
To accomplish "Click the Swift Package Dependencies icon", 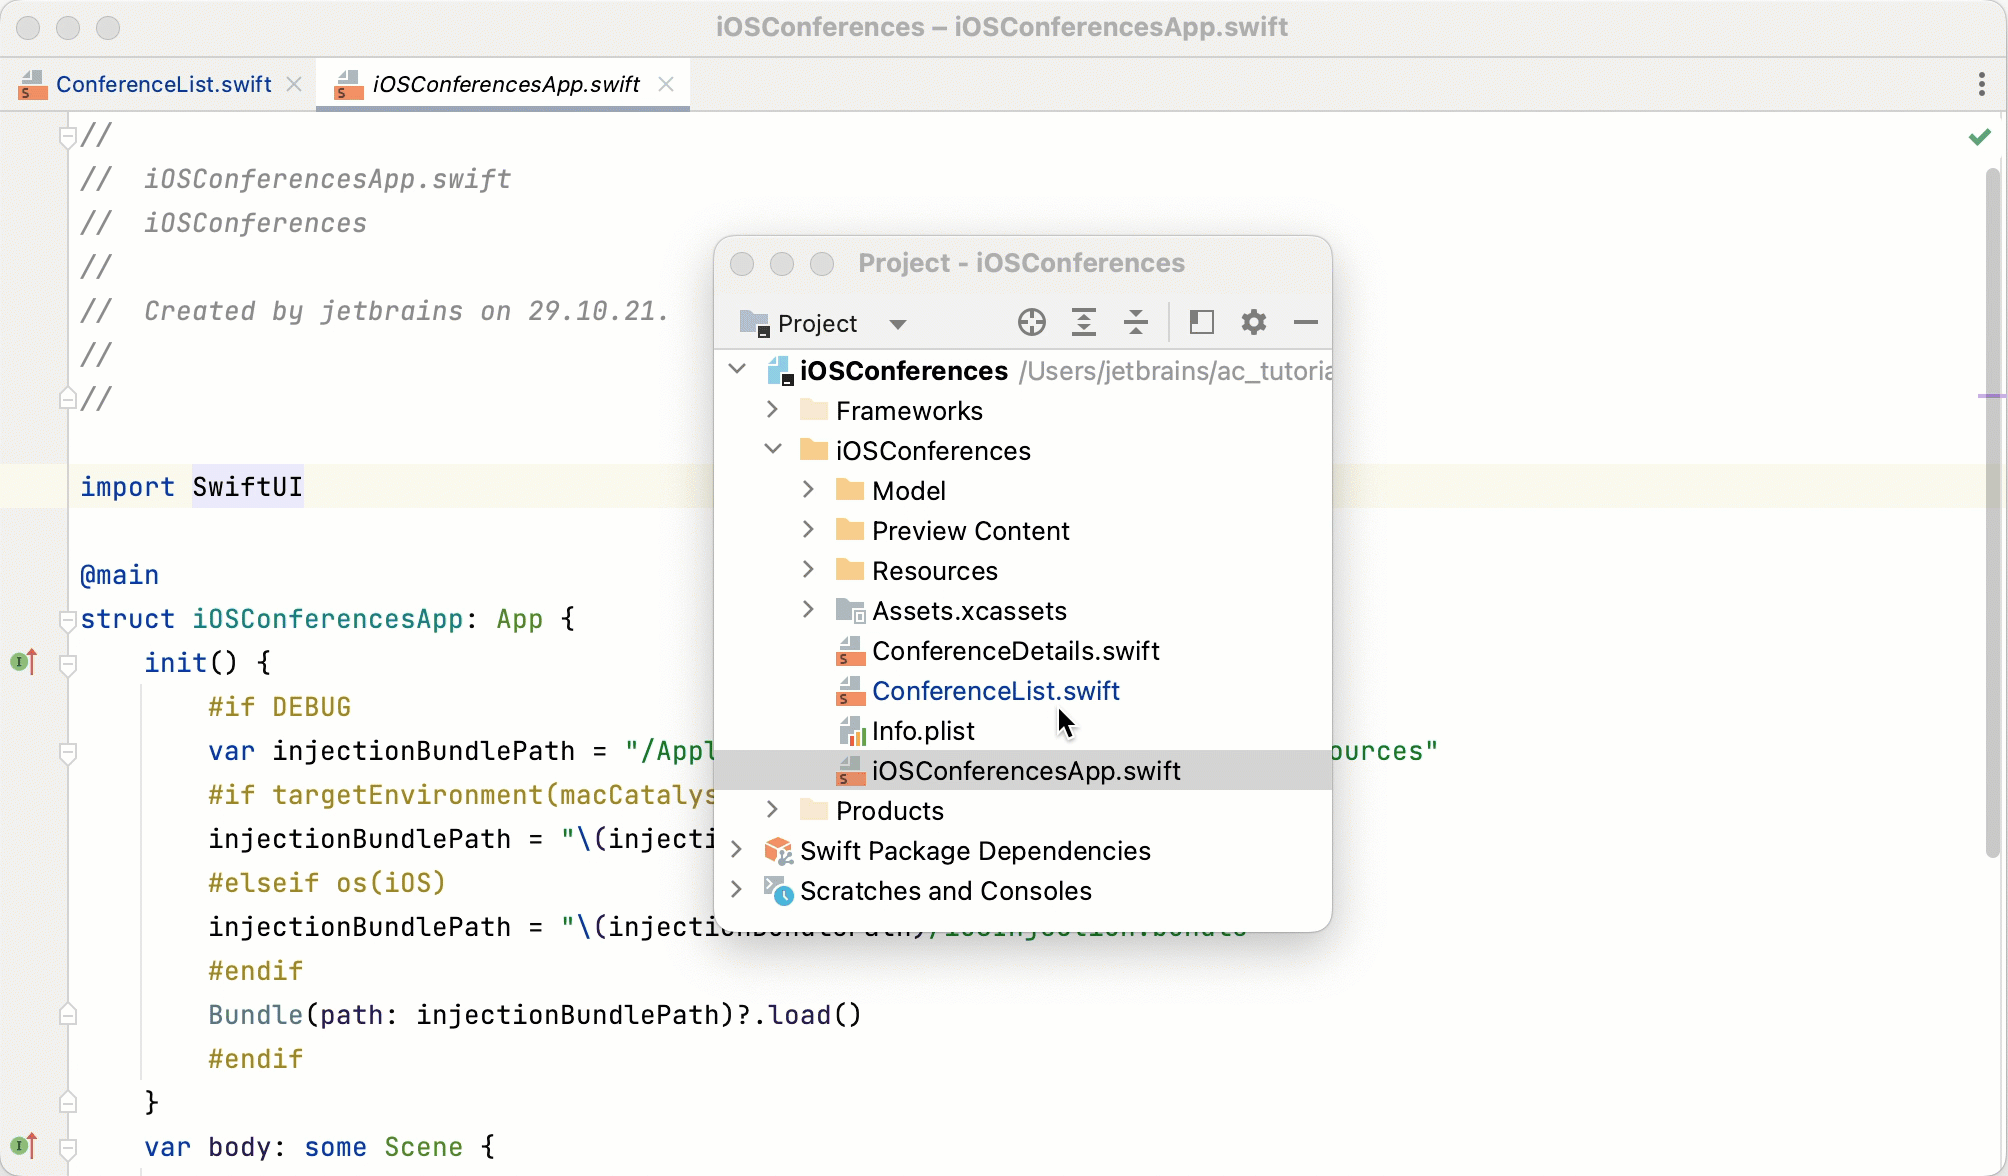I will pos(778,850).
